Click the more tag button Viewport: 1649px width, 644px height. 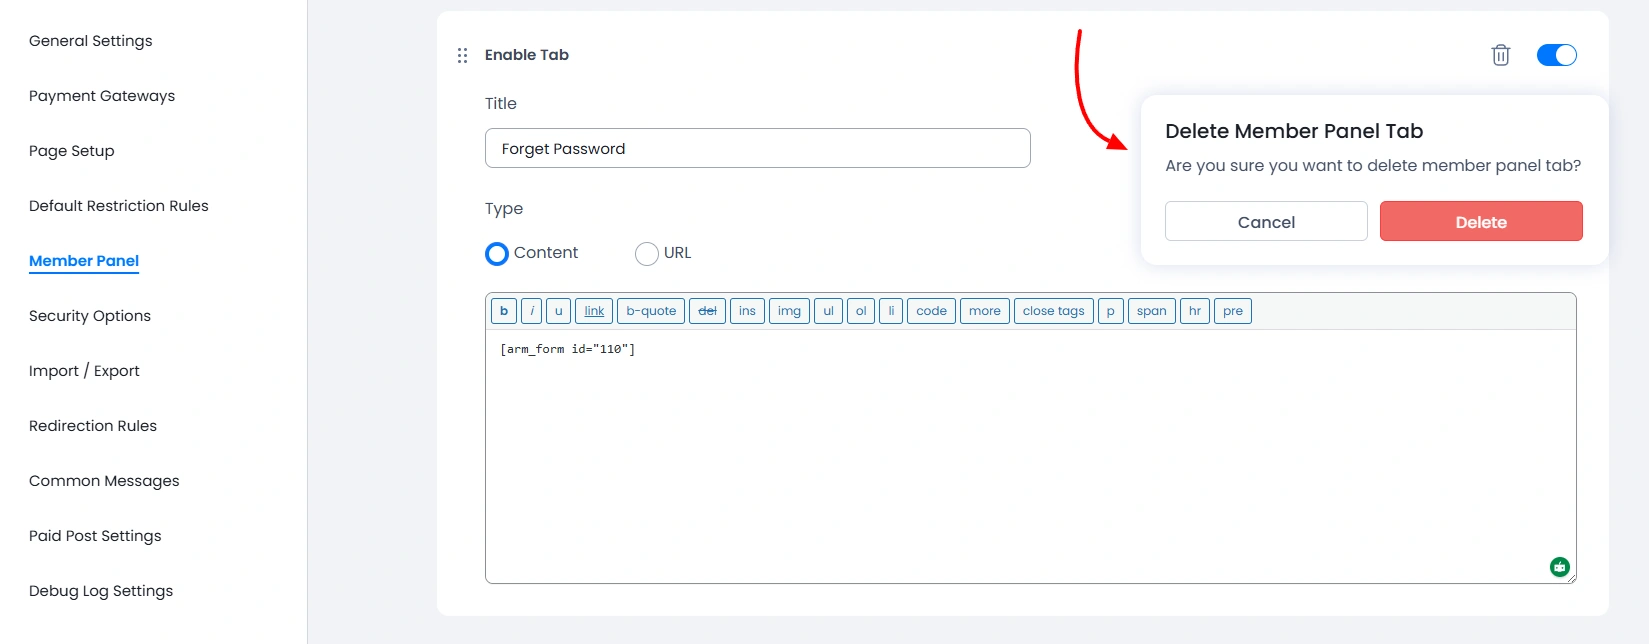click(x=985, y=311)
